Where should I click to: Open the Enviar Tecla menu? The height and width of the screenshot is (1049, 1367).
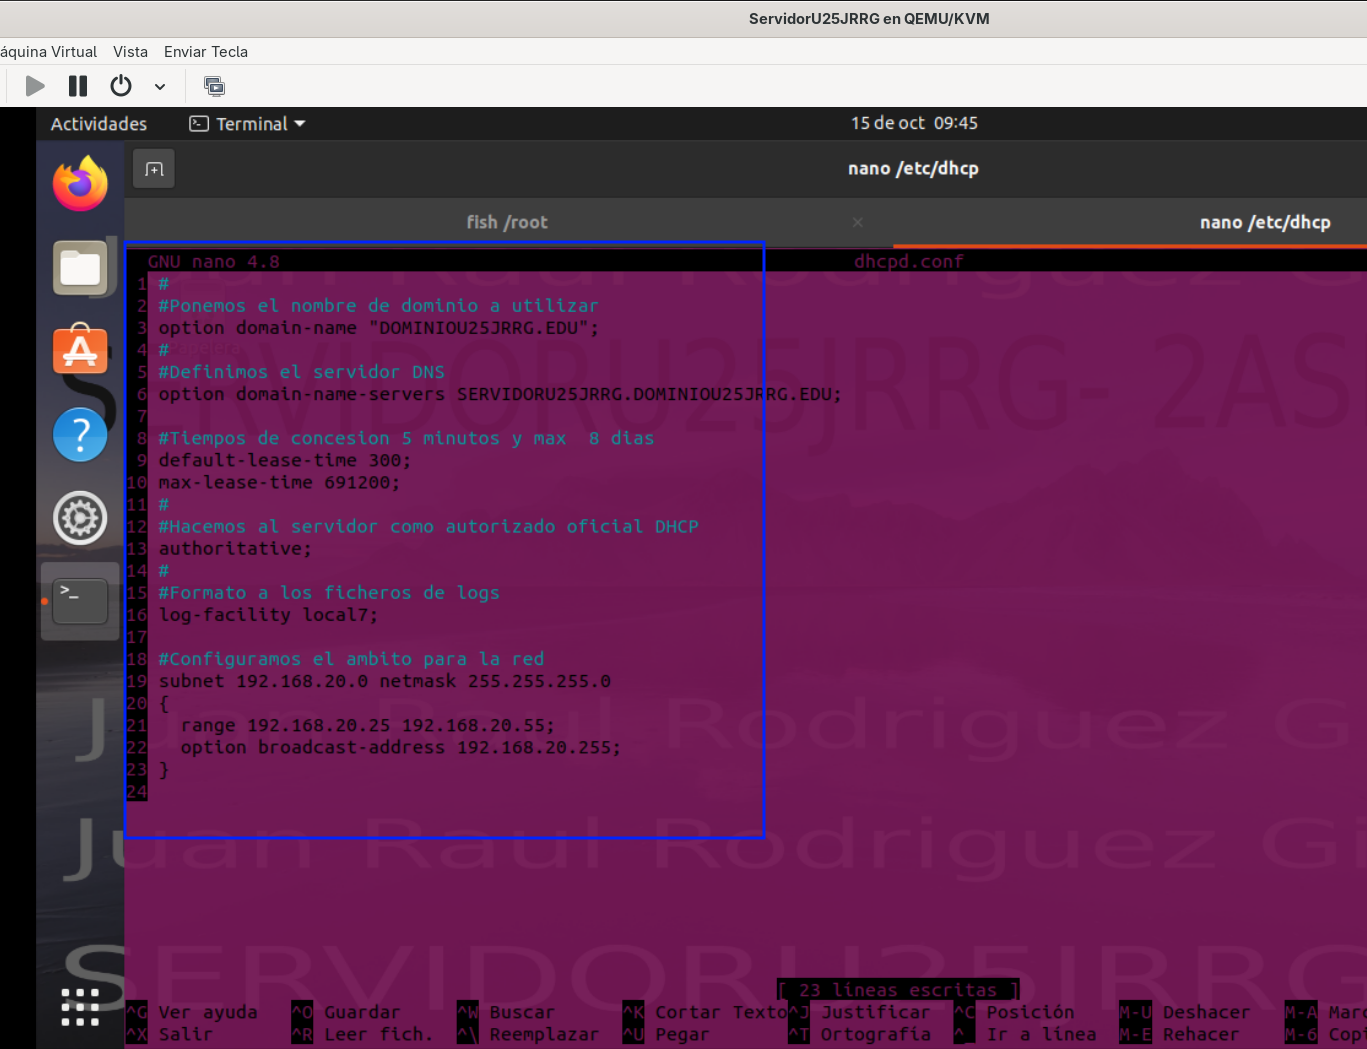pyautogui.click(x=206, y=52)
